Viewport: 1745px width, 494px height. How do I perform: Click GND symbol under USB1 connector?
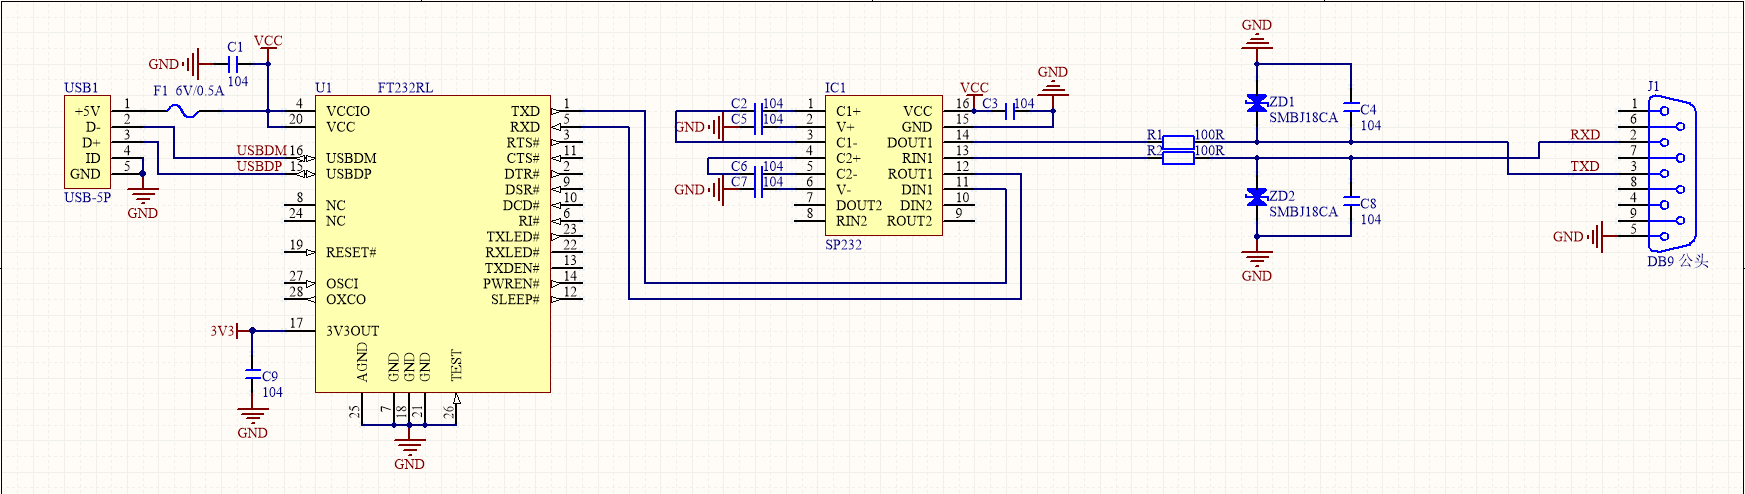[x=143, y=200]
